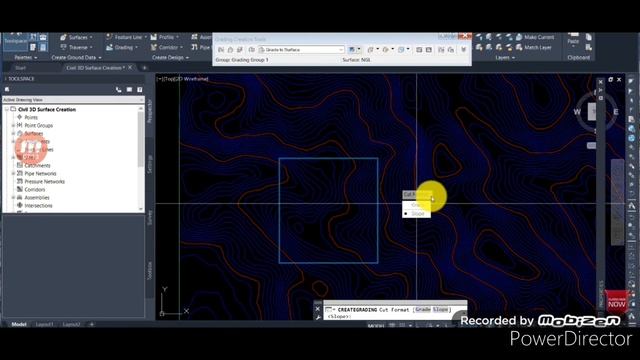
Task: Expand the Pipe Networks tree node
Action: click(13, 173)
